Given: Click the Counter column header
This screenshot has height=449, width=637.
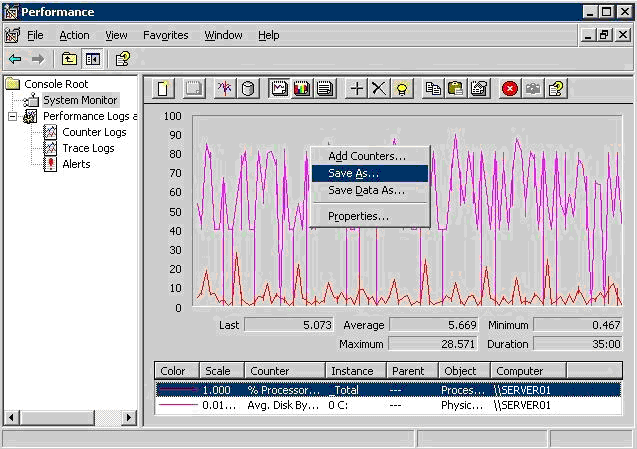Looking at the screenshot, I should 285,371.
